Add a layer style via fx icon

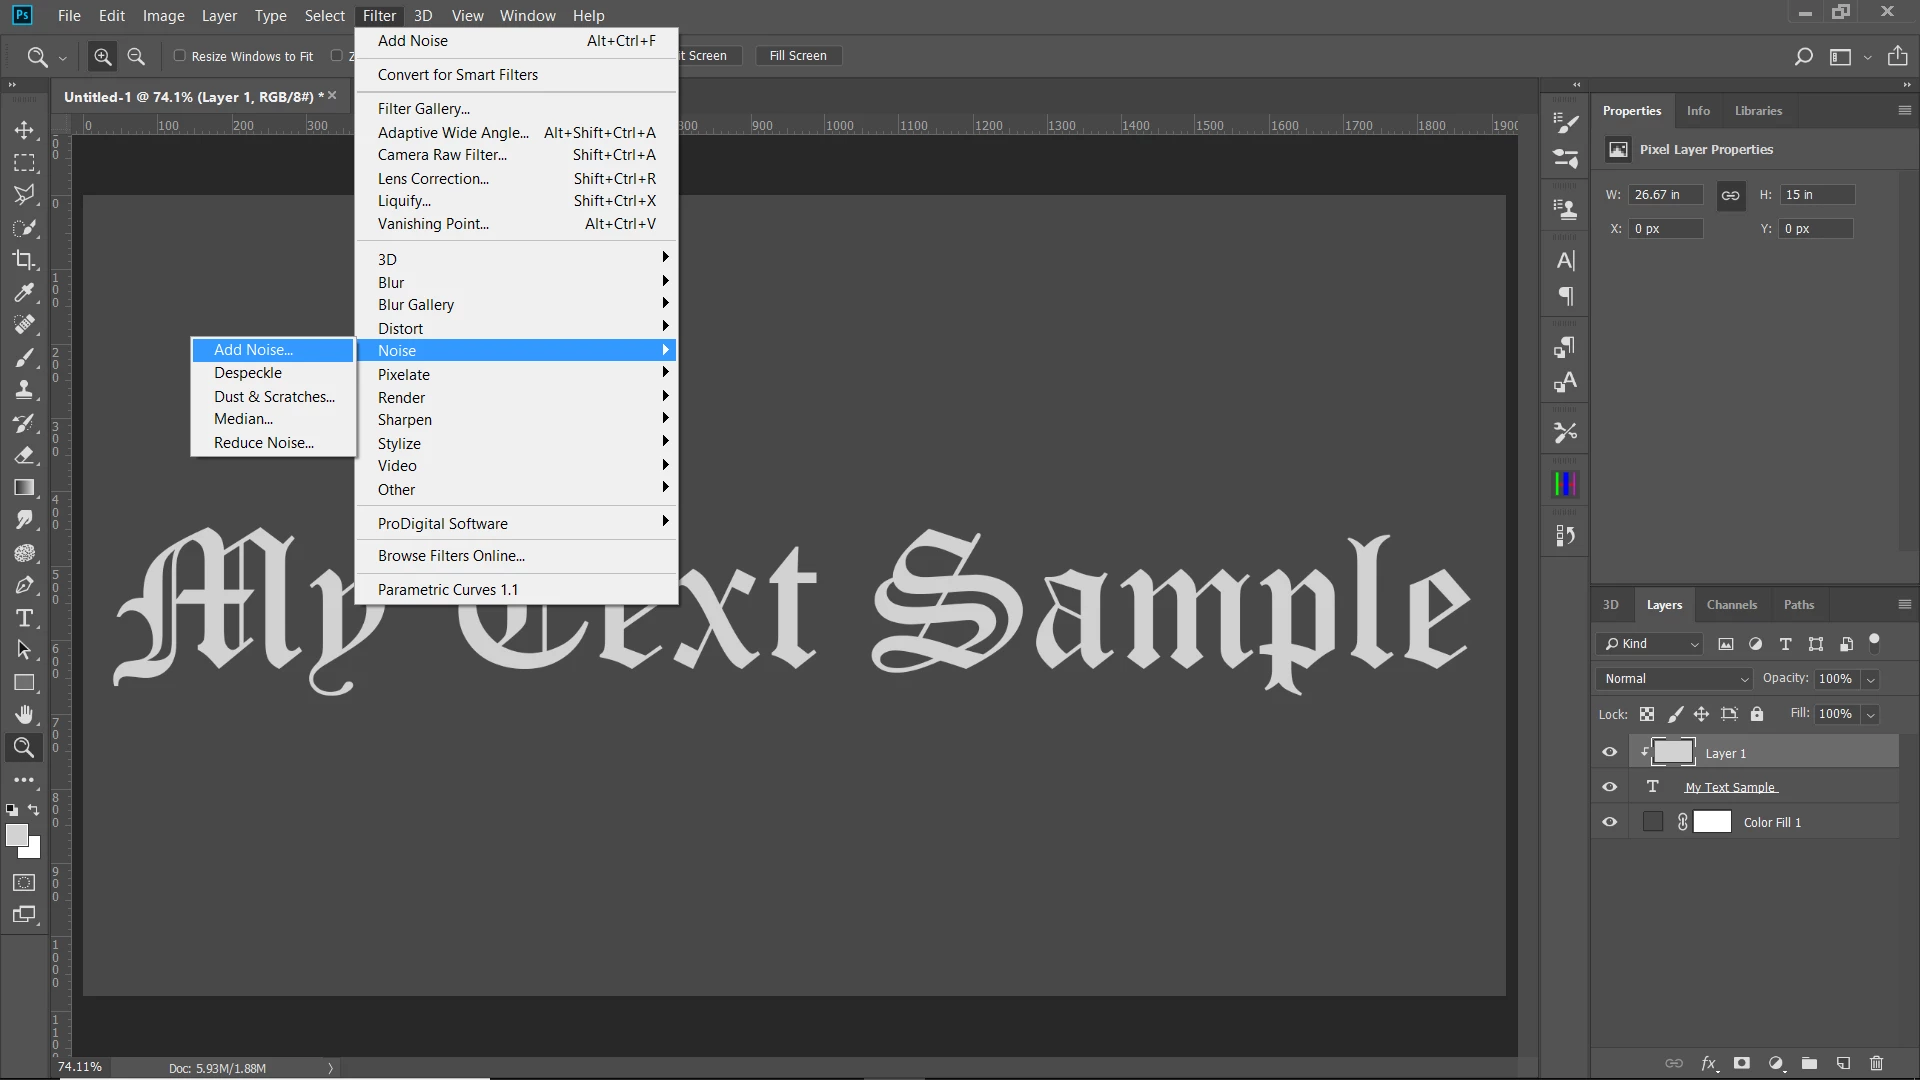(x=1709, y=1063)
